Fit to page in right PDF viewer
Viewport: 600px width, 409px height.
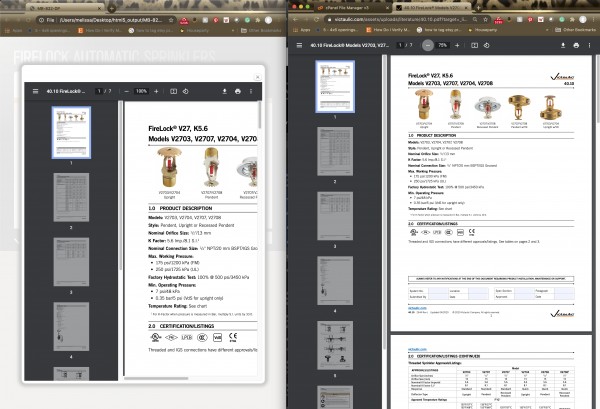474,45
